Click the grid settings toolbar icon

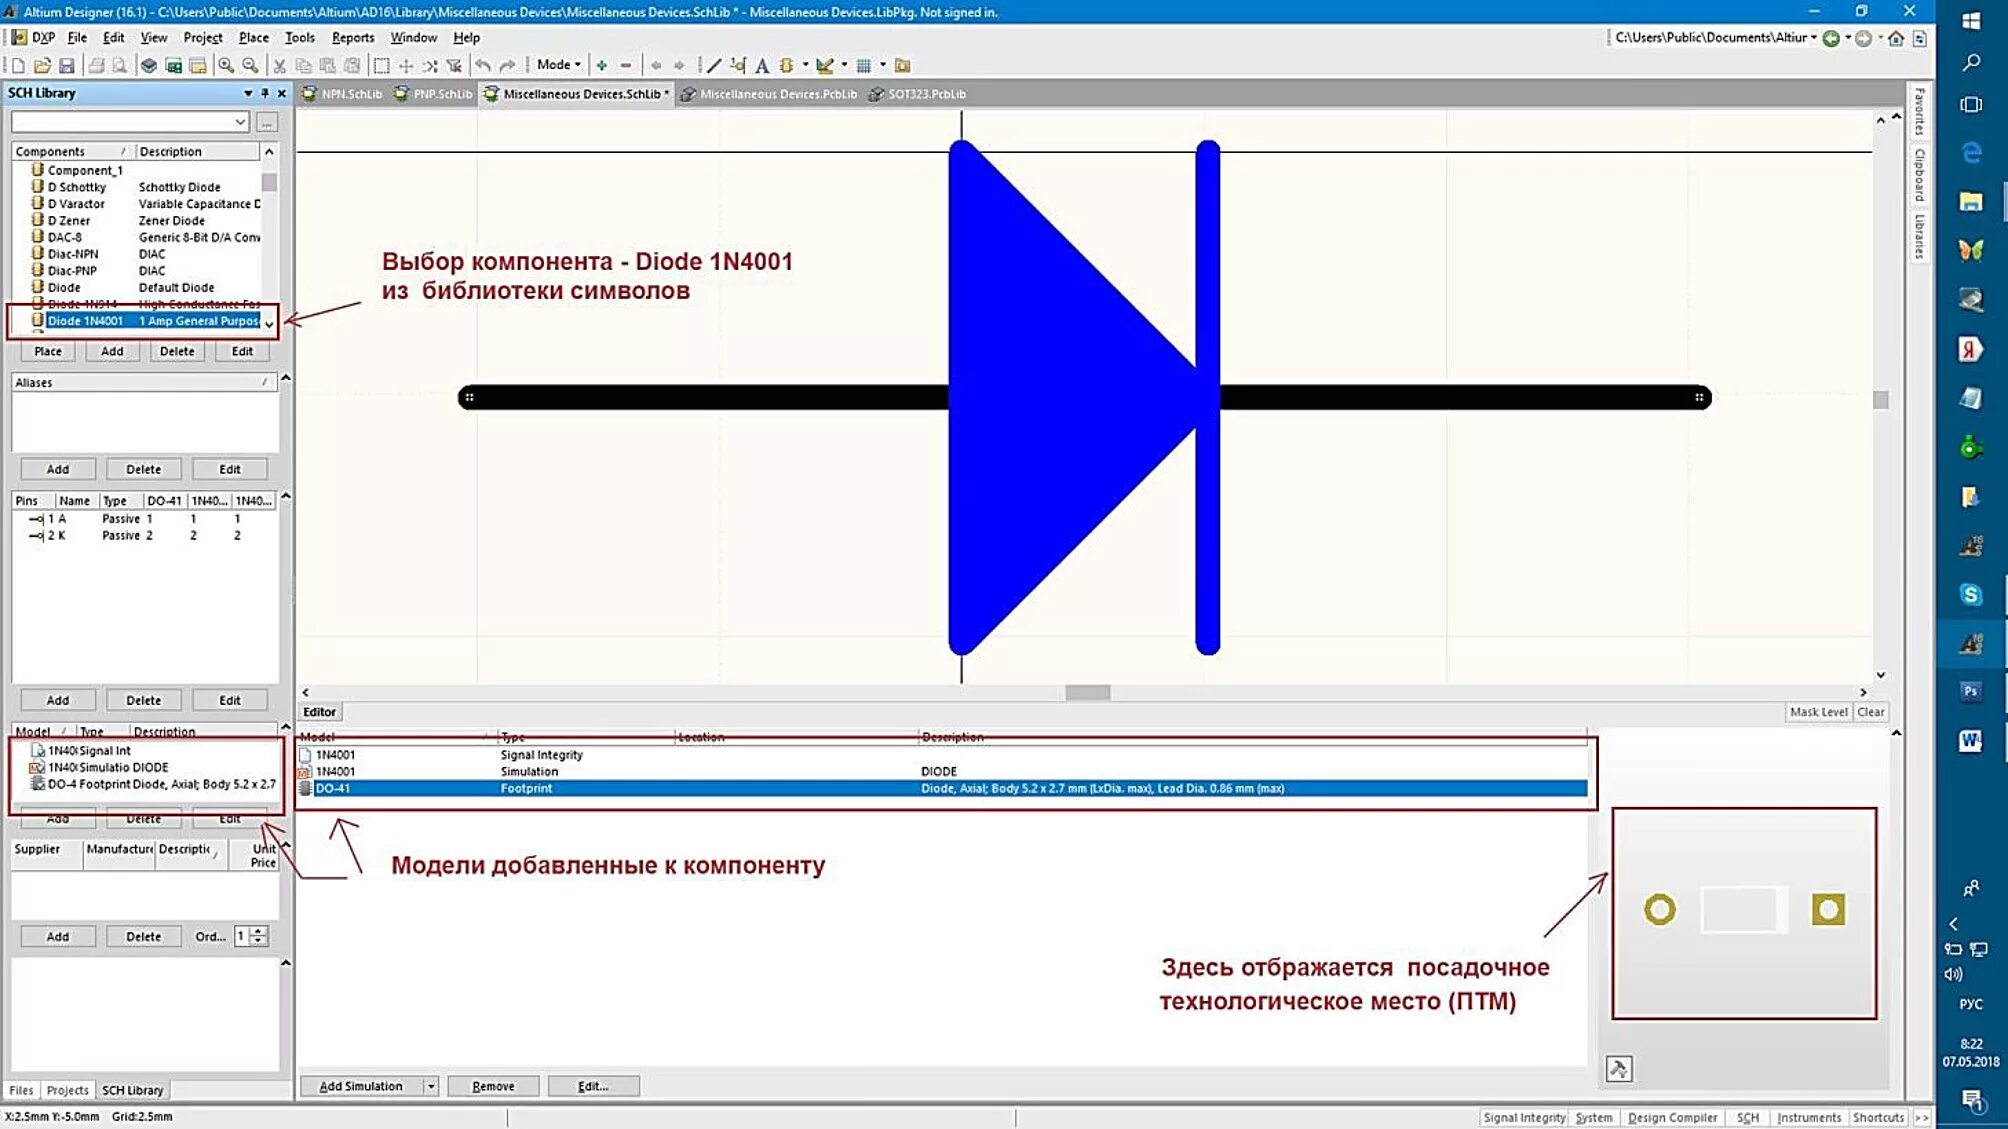point(864,66)
